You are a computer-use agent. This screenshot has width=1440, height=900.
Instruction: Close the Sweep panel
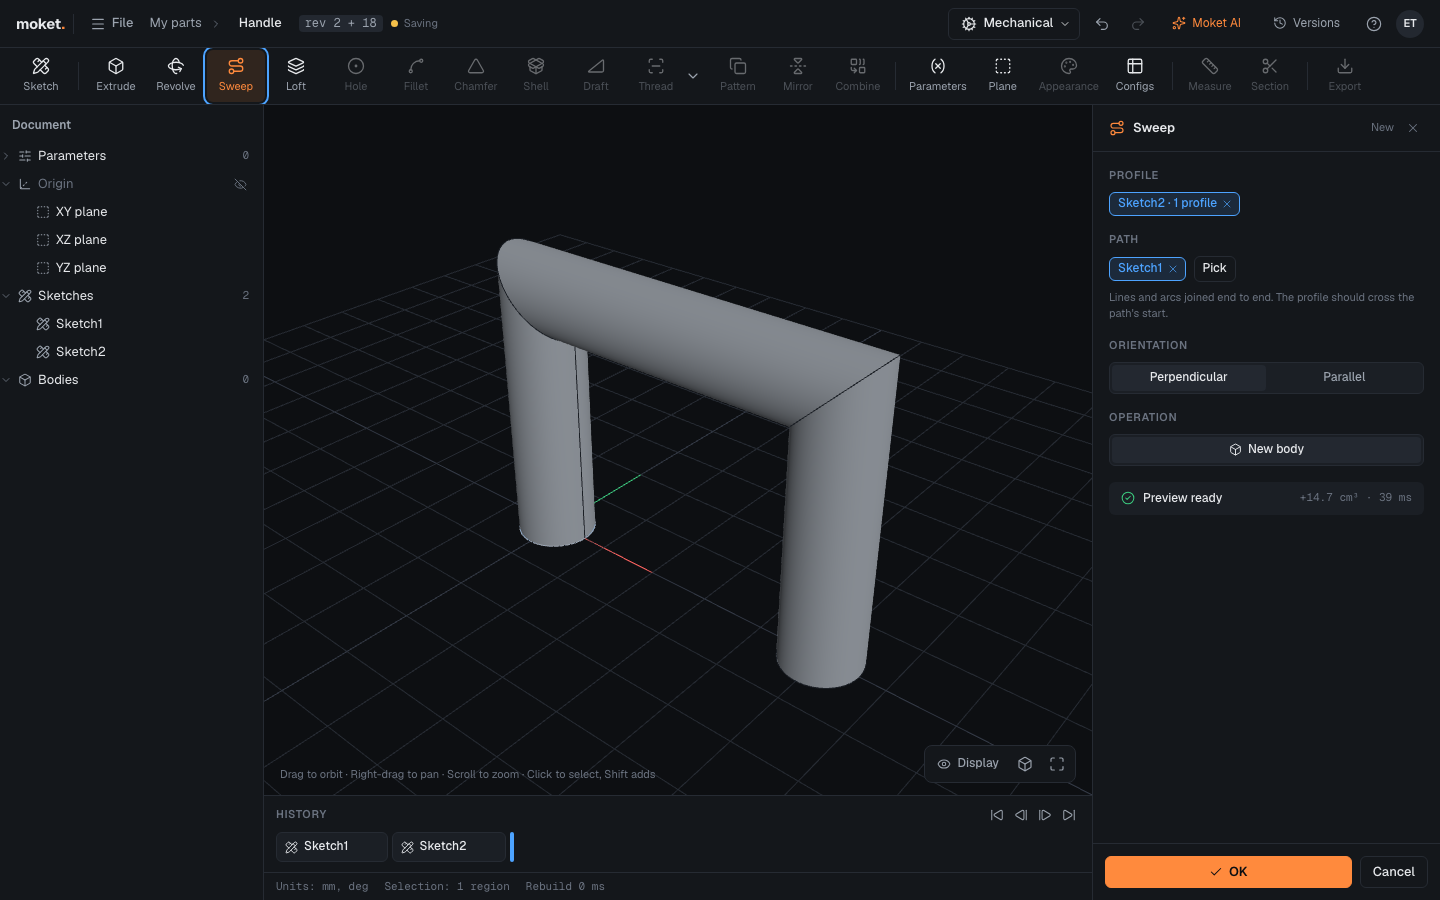pos(1413,128)
